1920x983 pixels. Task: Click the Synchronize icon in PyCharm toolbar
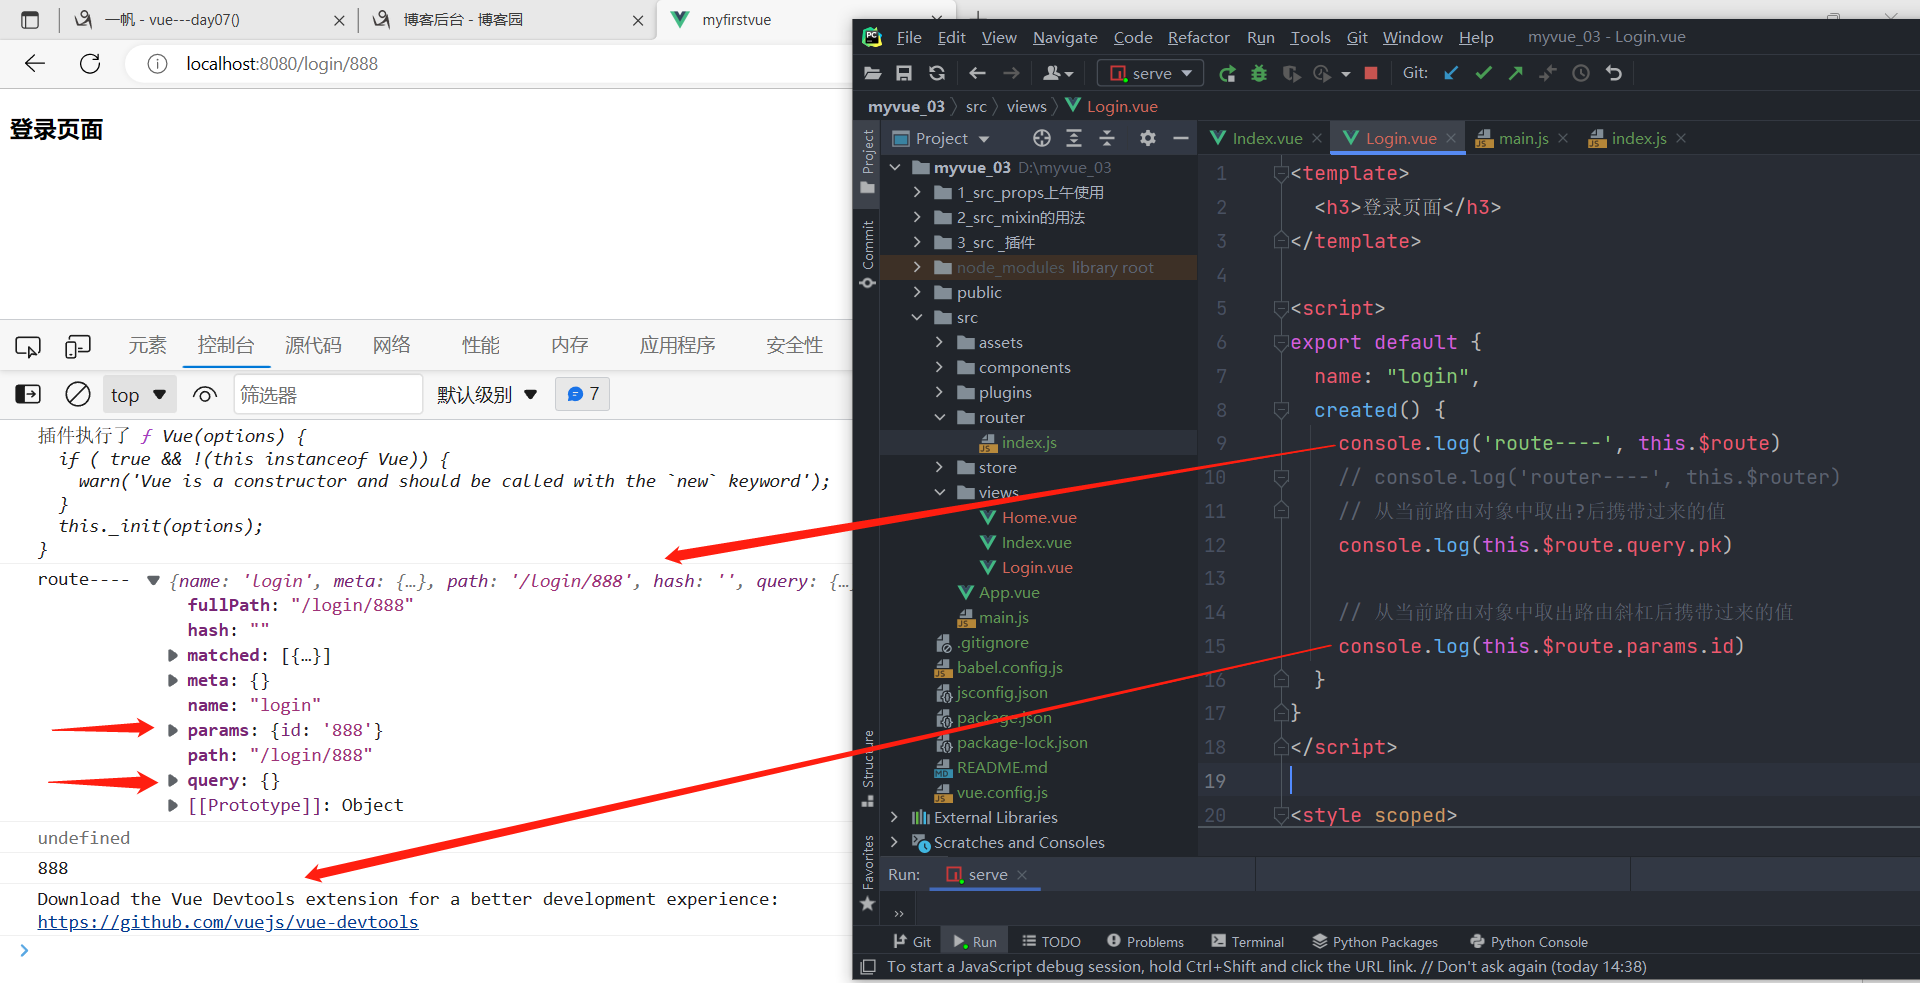coord(937,73)
